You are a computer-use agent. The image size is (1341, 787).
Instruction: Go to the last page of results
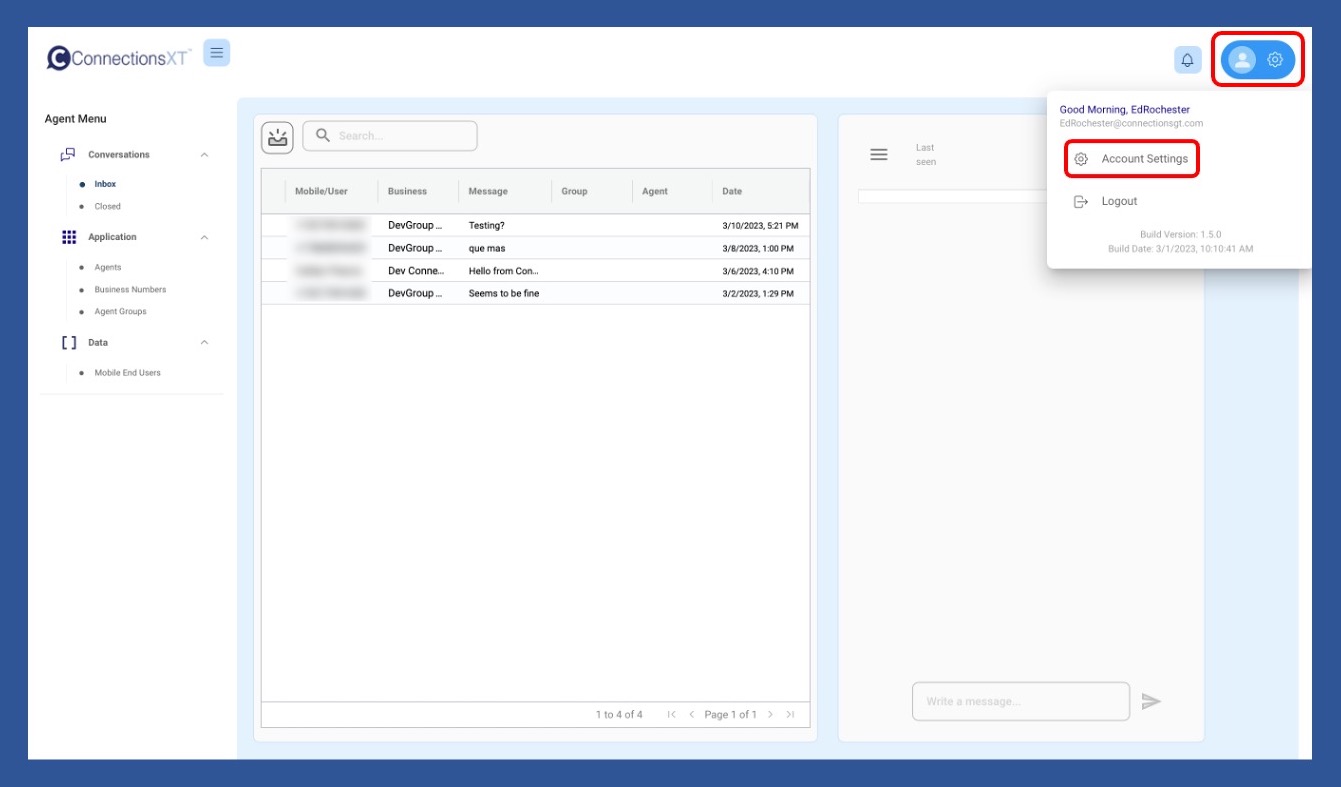pos(790,715)
